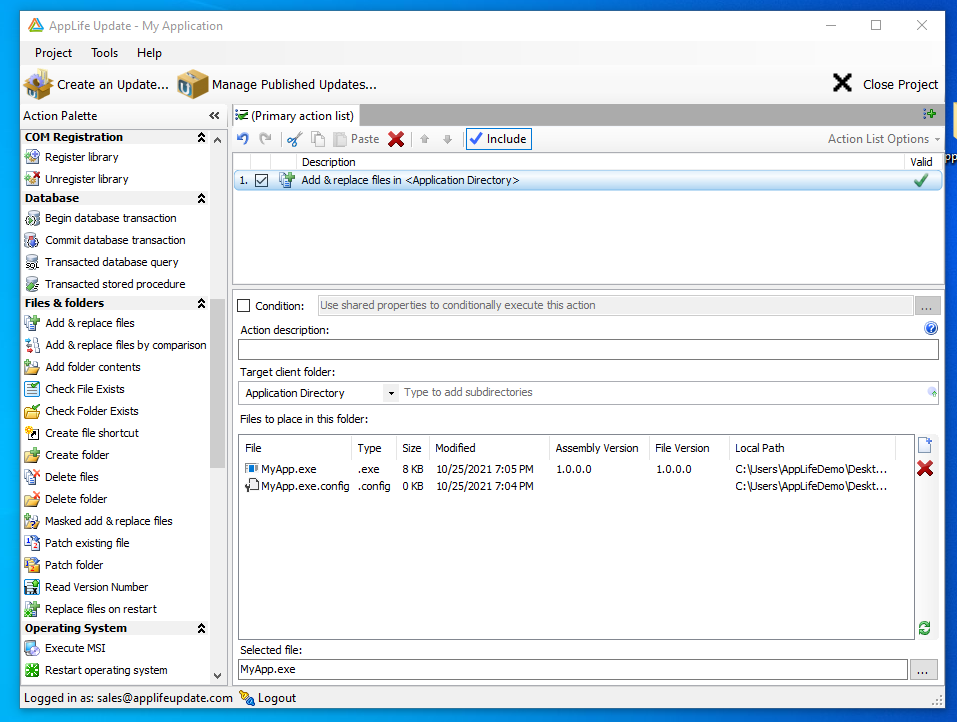The width and height of the screenshot is (957, 722).
Task: Add a new action list tab
Action: [930, 114]
